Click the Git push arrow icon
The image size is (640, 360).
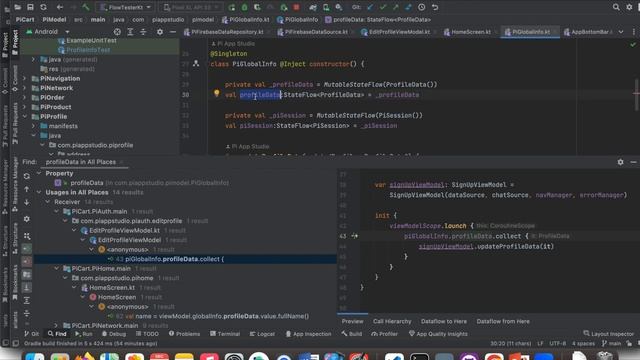coord(396,7)
